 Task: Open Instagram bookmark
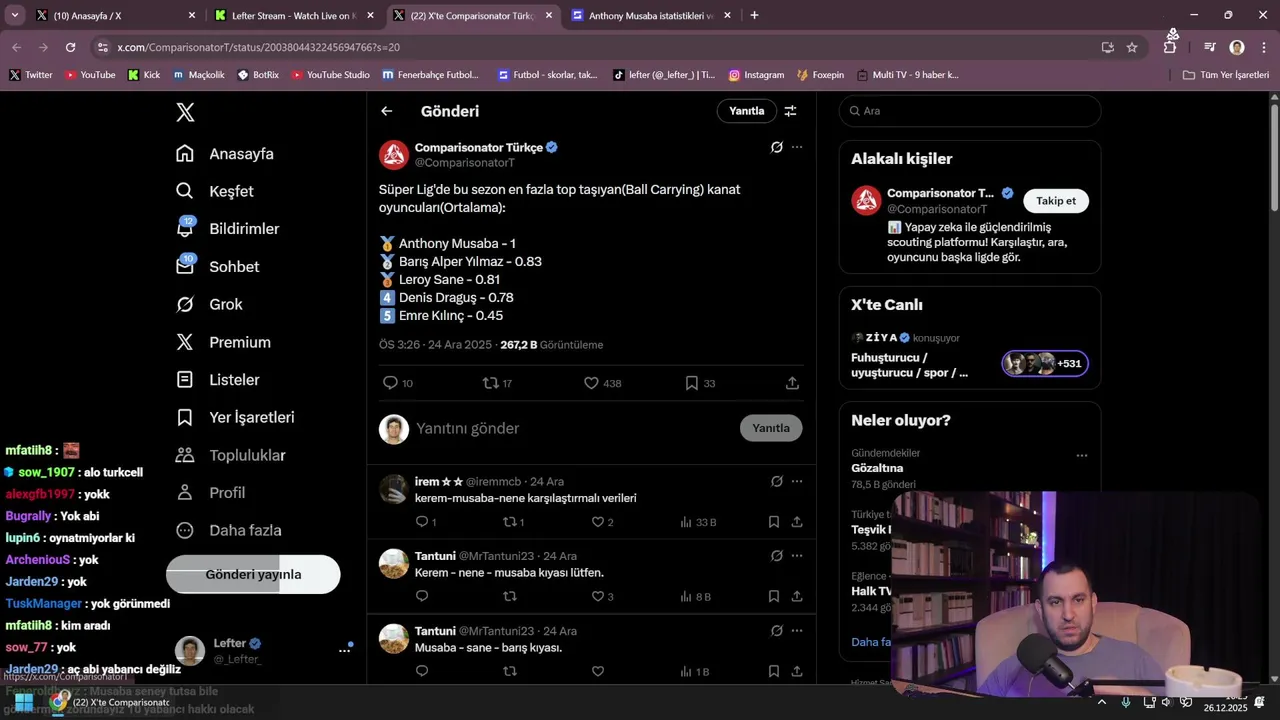756,75
